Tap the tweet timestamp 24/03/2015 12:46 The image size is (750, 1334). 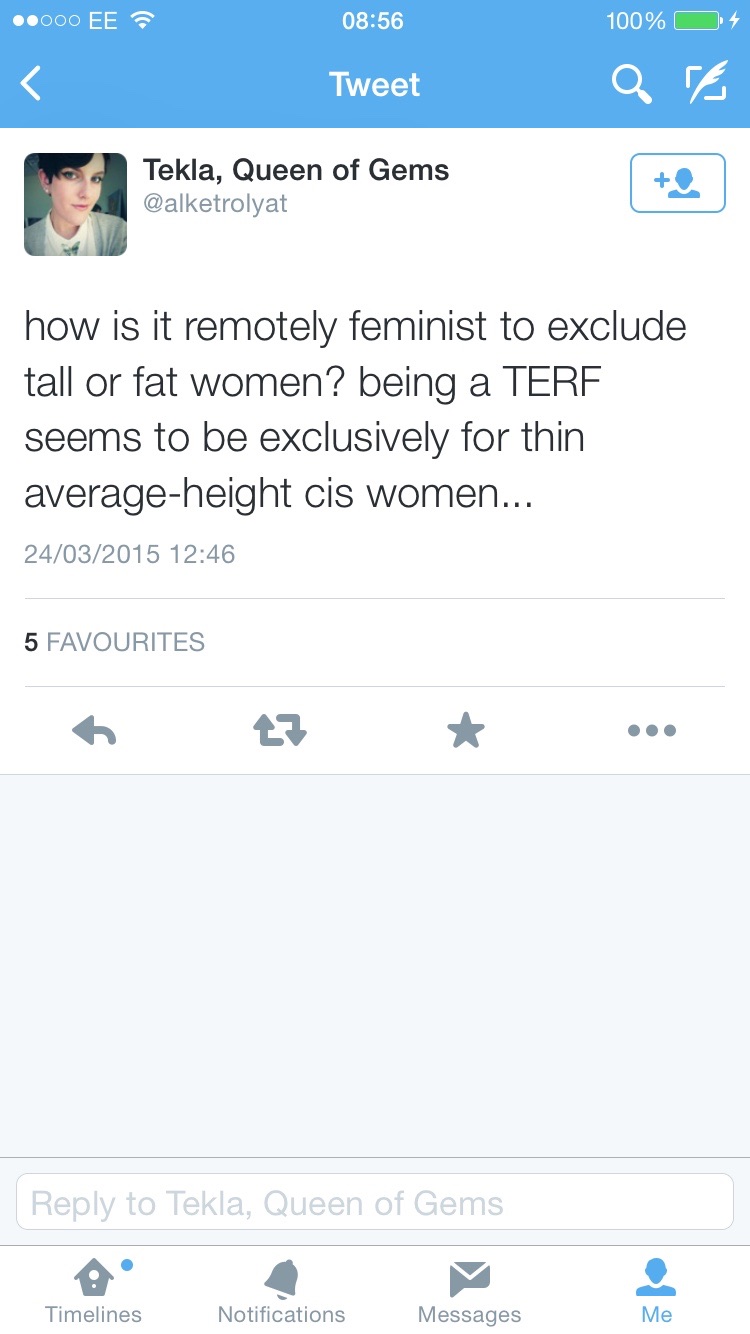[x=130, y=554]
